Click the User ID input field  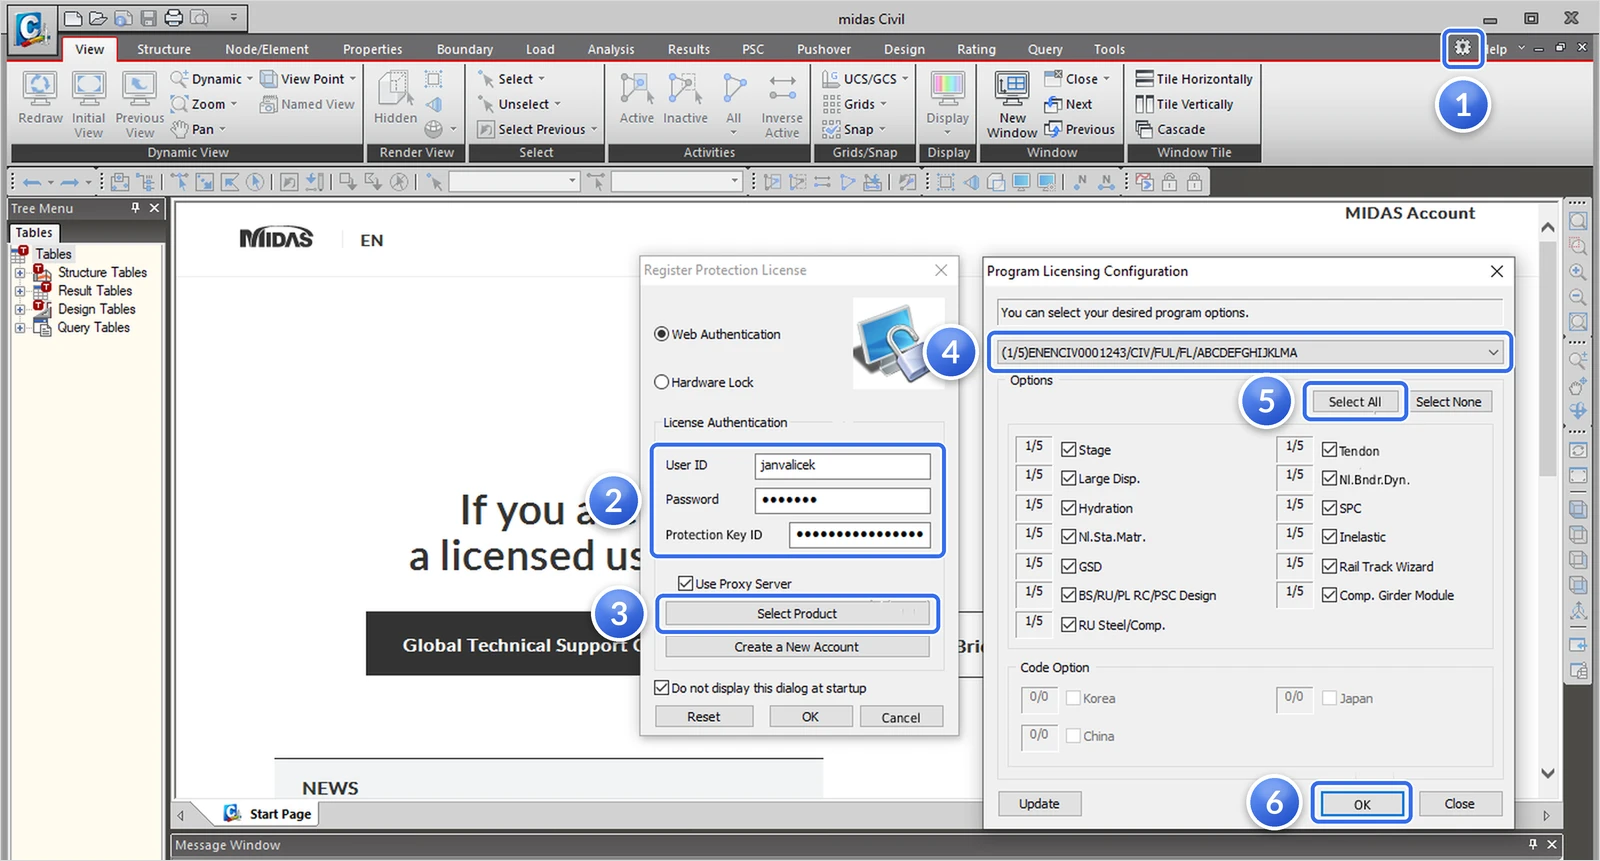point(842,465)
